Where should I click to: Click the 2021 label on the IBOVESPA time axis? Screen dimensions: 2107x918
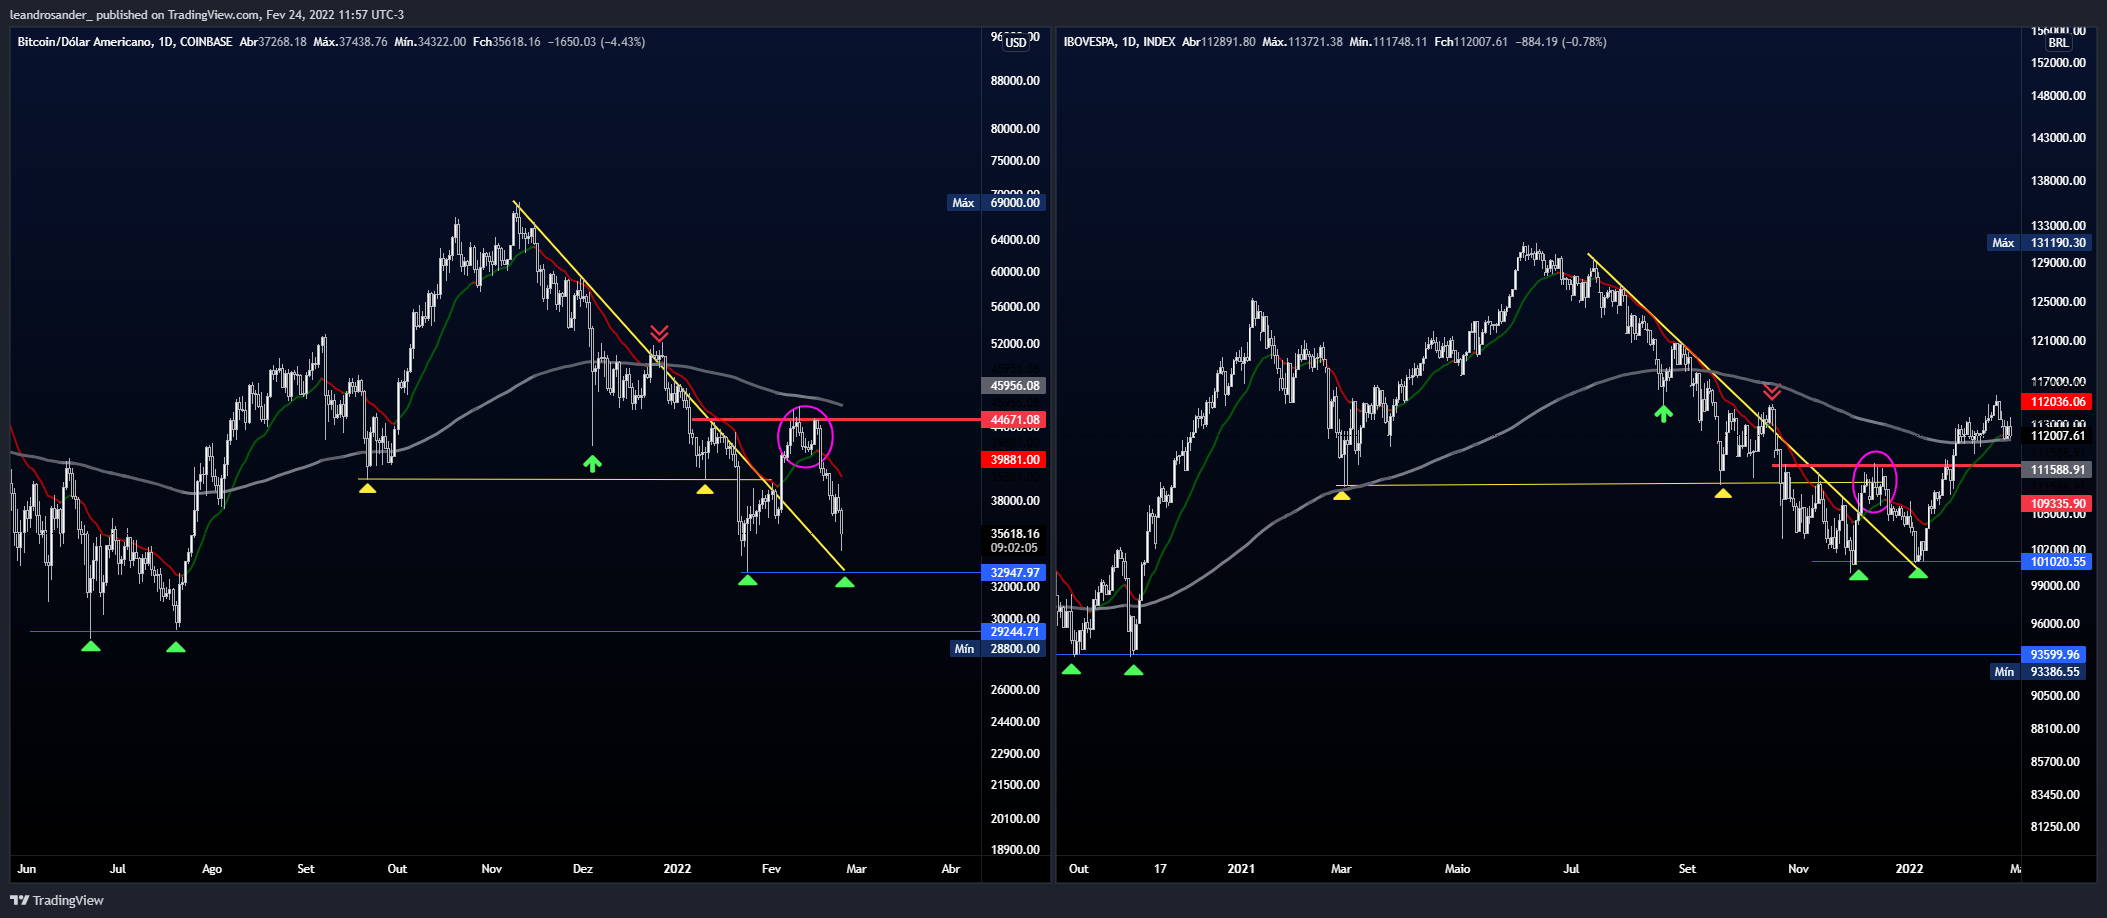[x=1241, y=869]
